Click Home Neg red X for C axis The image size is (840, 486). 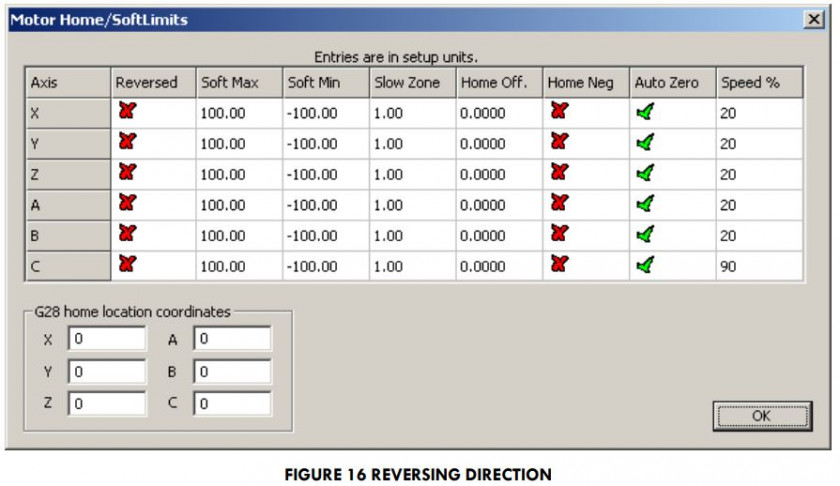pyautogui.click(x=559, y=265)
